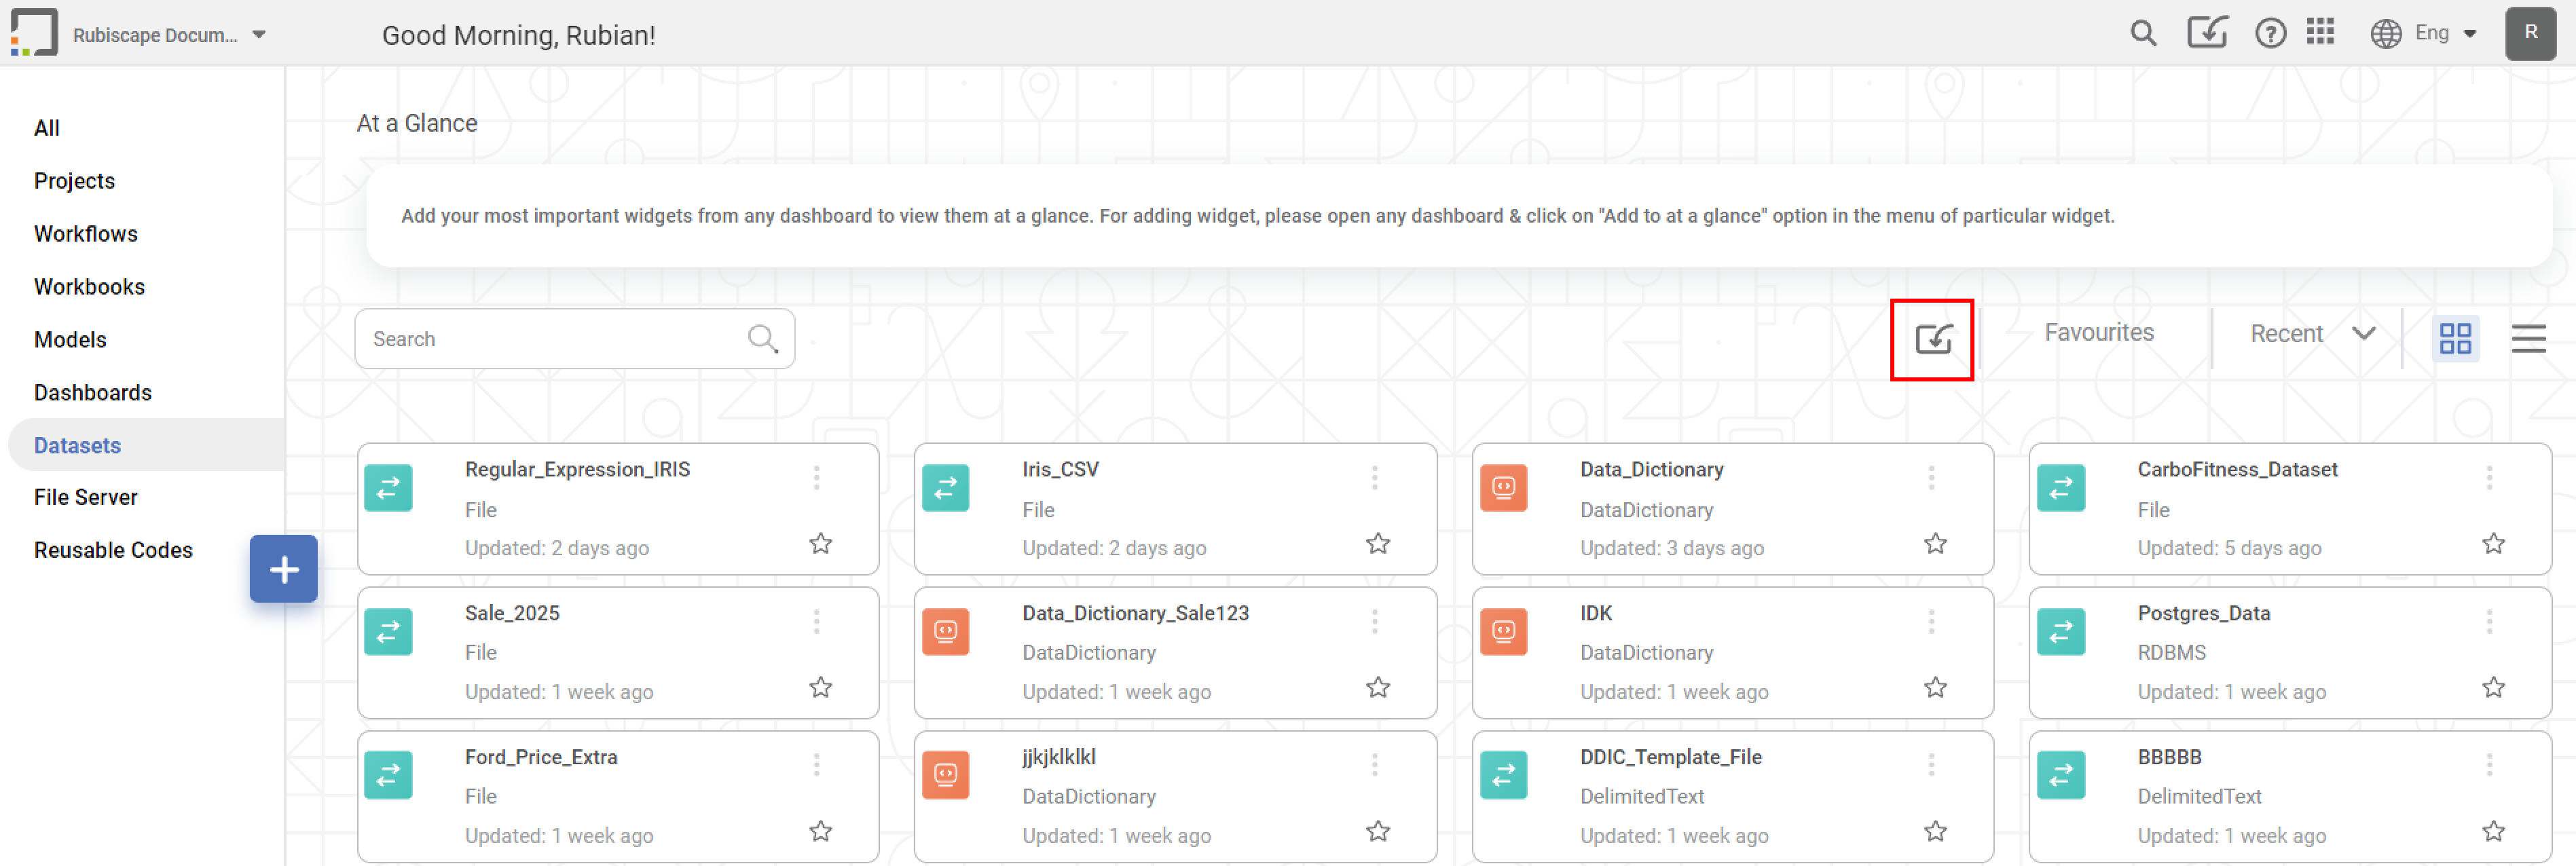The height and width of the screenshot is (866, 2576).
Task: Open the kebab menu on Sale_2025 card
Action: tap(817, 620)
